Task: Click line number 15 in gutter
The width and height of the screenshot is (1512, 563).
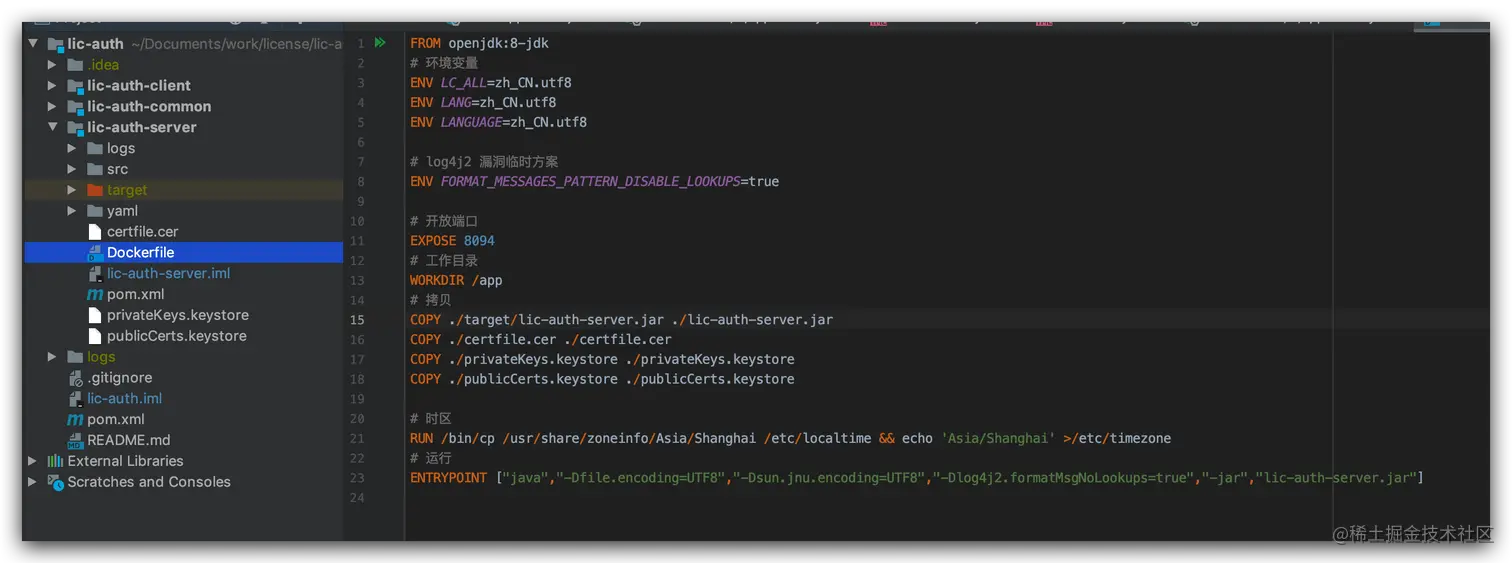Action: (x=358, y=320)
